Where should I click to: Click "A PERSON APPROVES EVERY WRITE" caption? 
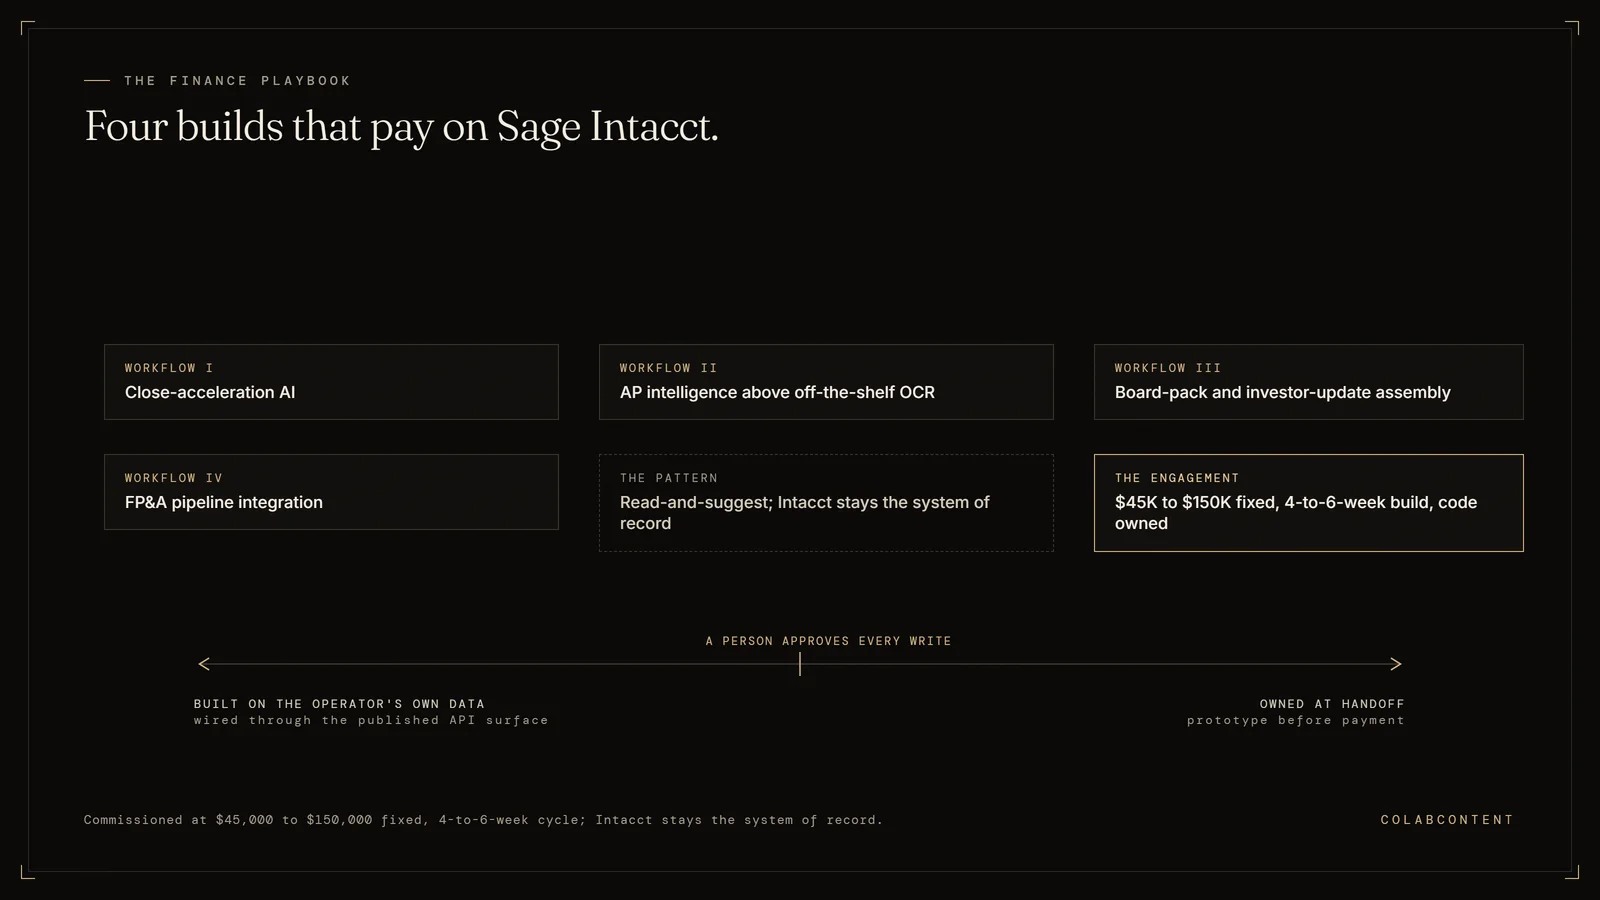(829, 641)
